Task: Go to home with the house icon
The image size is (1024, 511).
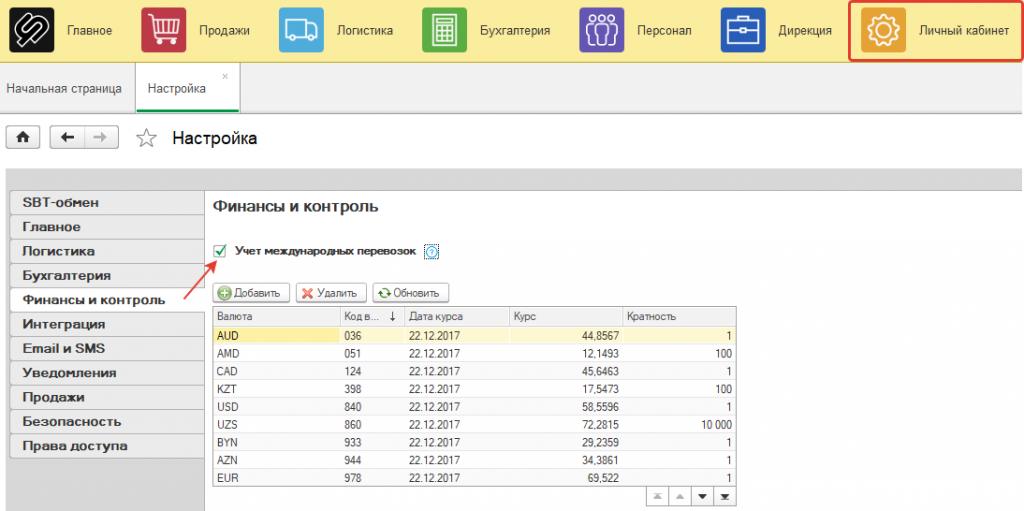Action: (x=23, y=138)
